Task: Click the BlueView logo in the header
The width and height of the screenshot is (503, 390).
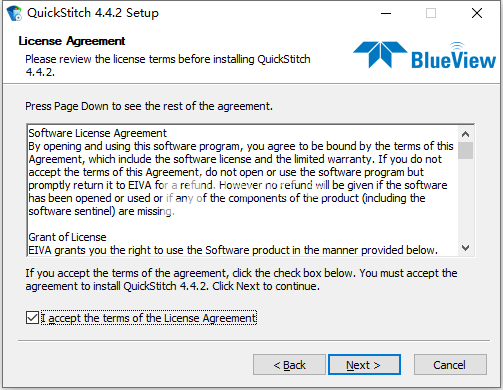Action: (425, 55)
